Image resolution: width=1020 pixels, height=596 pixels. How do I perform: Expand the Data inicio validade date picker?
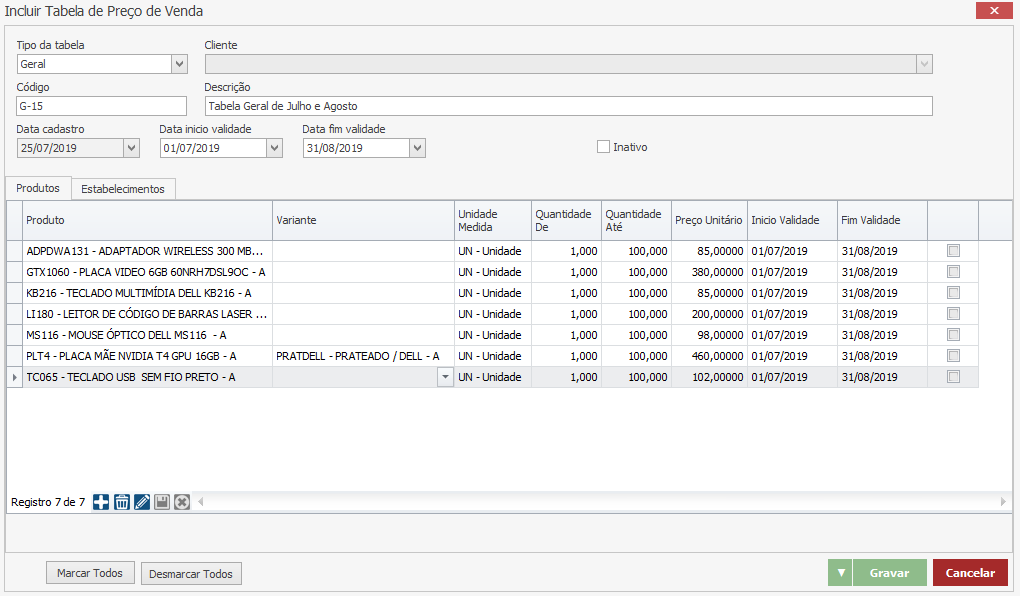(x=275, y=148)
